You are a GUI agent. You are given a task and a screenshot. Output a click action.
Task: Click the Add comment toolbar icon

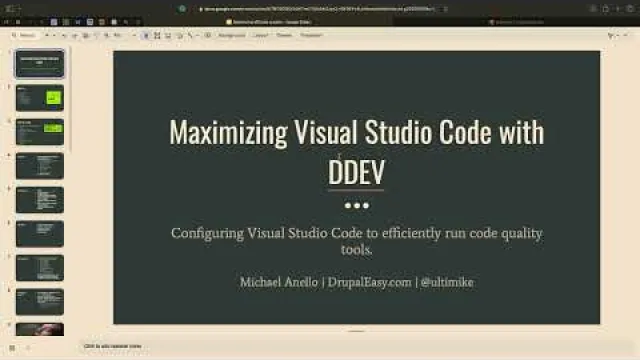point(208,36)
